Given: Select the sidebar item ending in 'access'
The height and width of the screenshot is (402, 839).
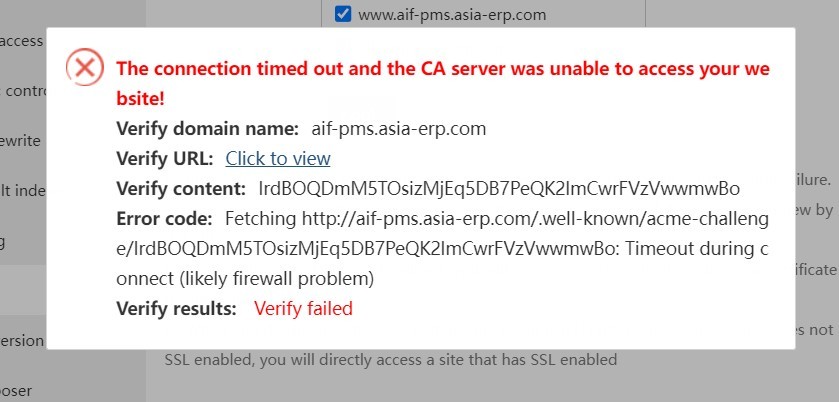Looking at the screenshot, I should click(22, 41).
